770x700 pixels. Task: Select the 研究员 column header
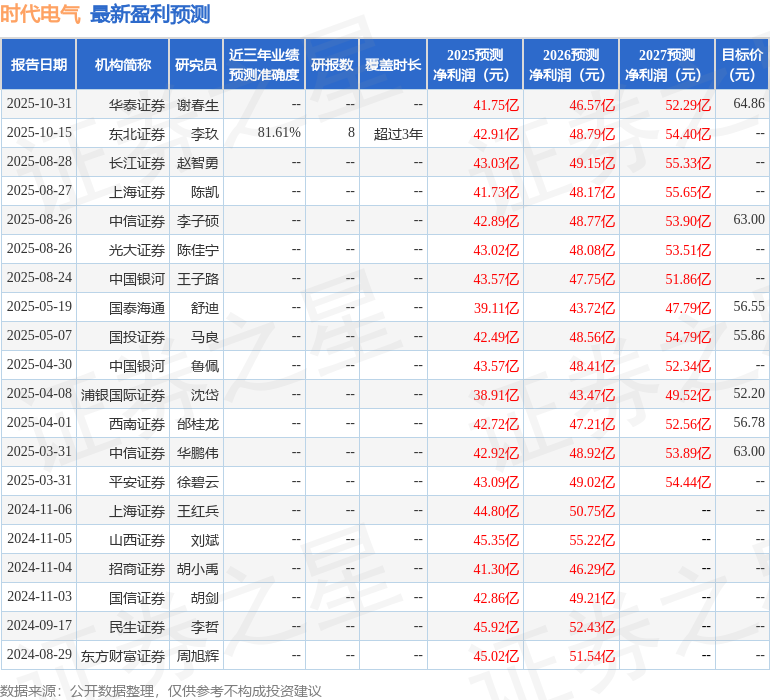point(195,65)
